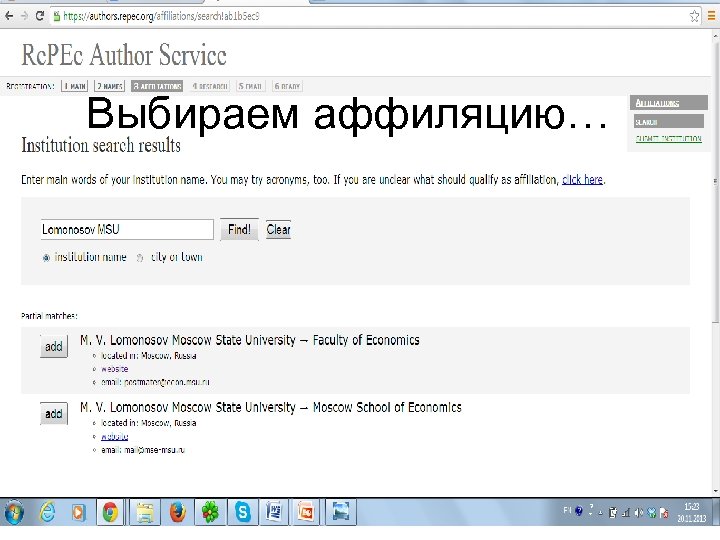Image resolution: width=720 pixels, height=540 pixels.
Task: Click the Clear button
Action: tap(278, 230)
